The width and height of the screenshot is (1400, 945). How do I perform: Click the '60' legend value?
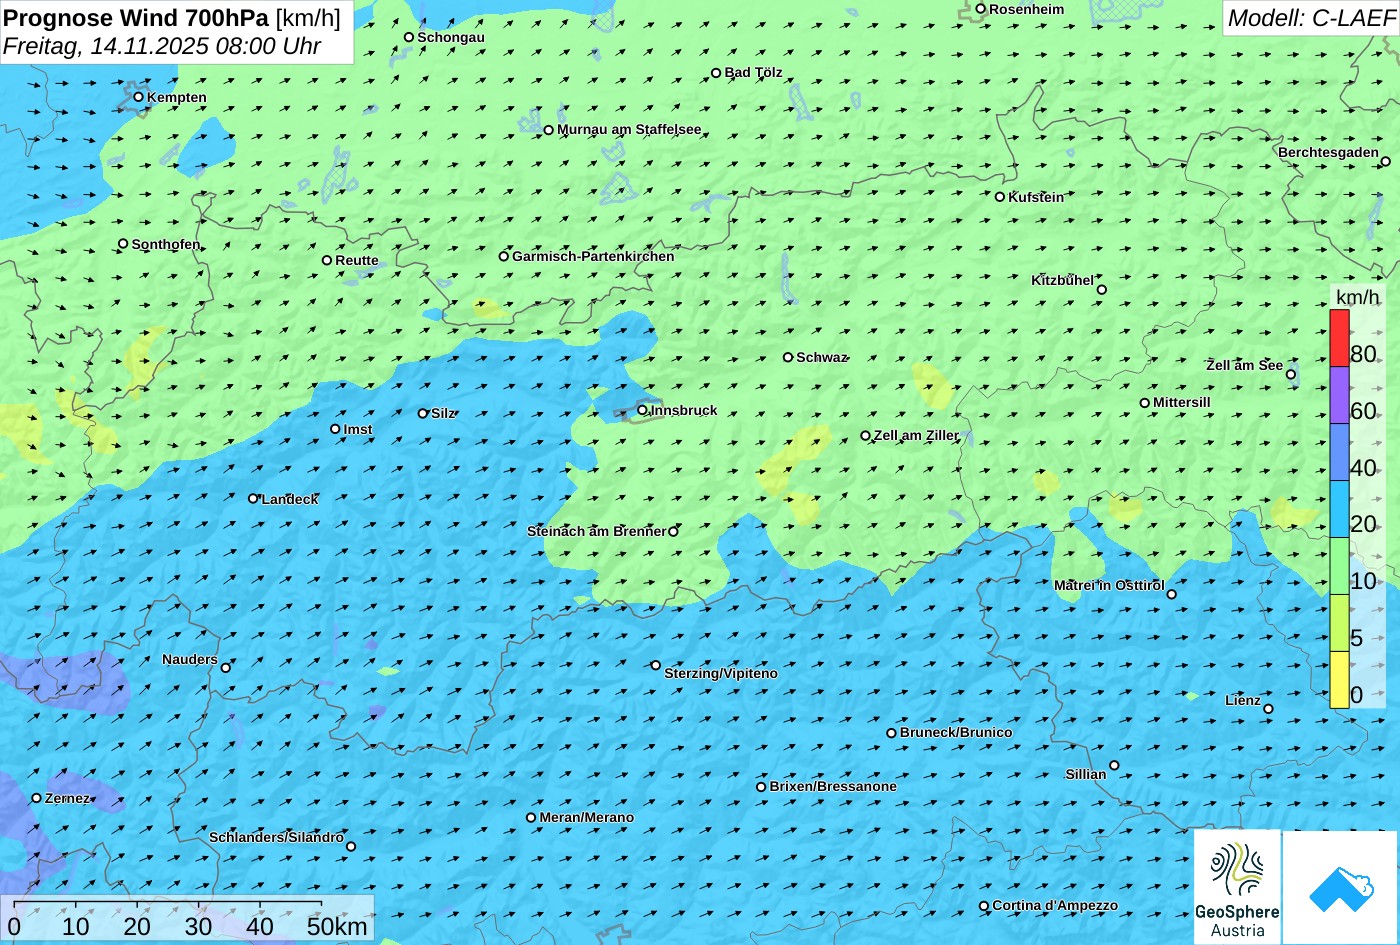(x=1363, y=411)
